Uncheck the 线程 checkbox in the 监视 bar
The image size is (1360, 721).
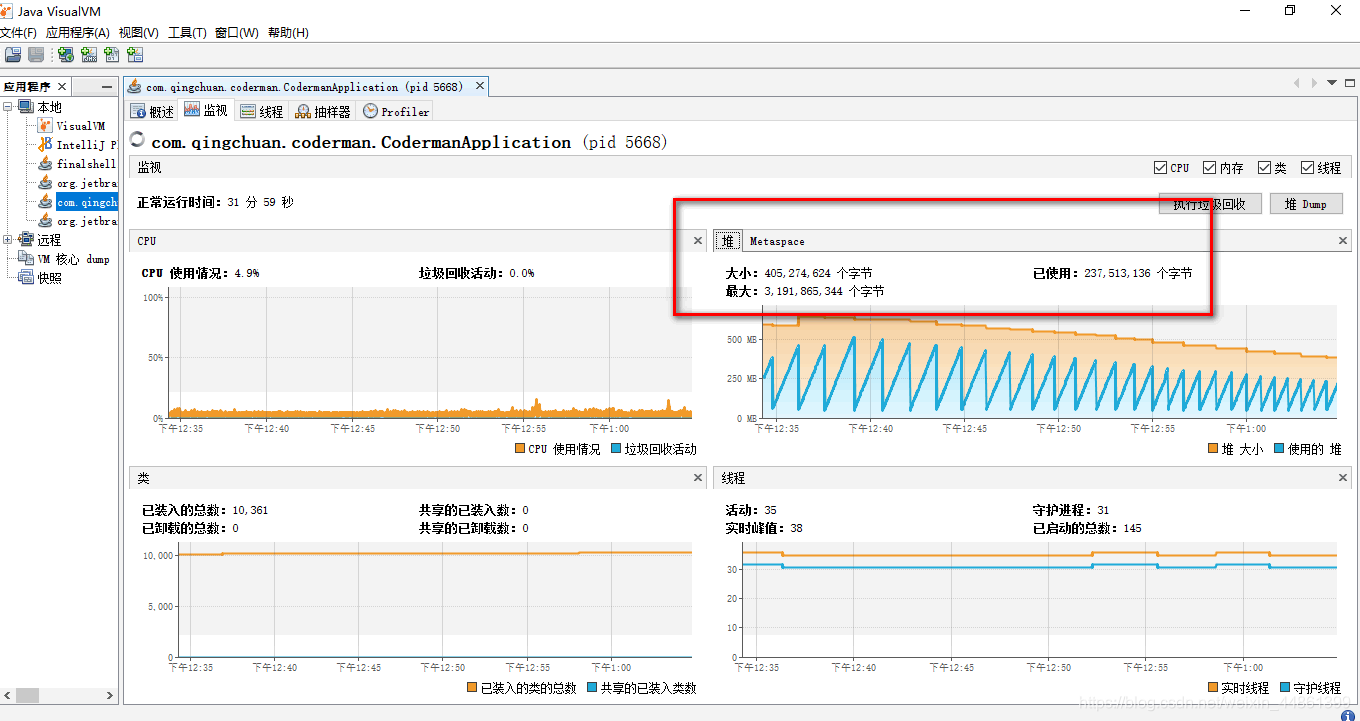tap(1307, 168)
